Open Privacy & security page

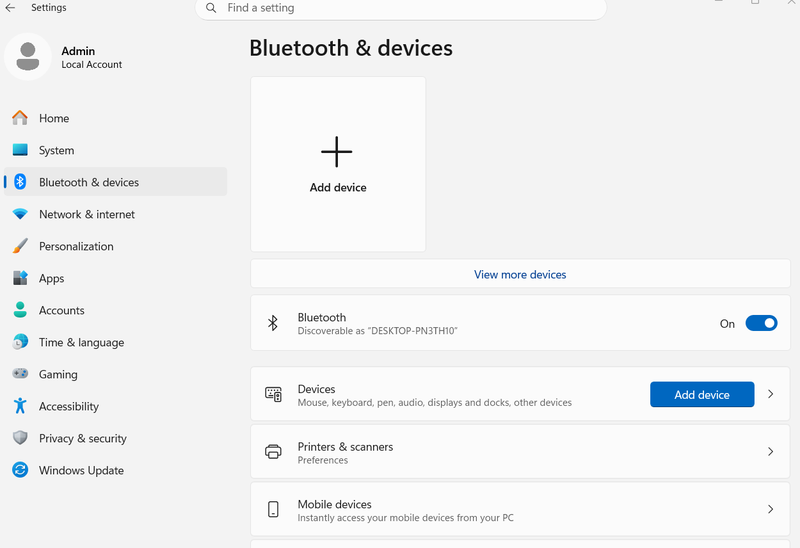[115, 438]
